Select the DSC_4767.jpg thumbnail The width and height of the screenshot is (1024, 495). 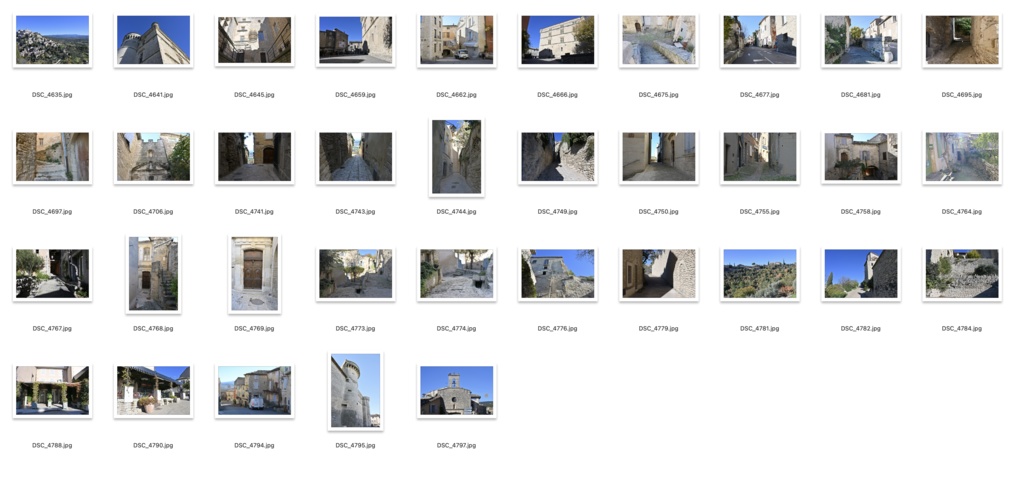point(52,274)
